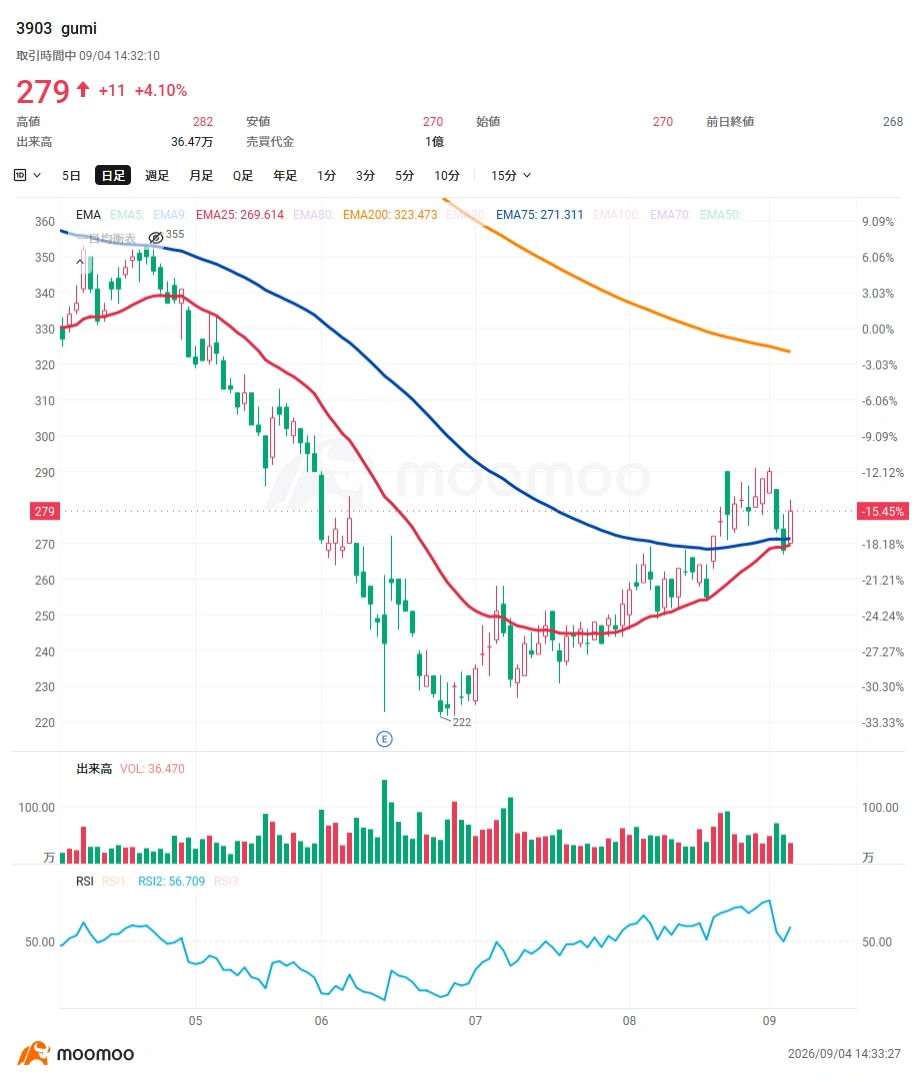Choose the 5分 minute interval
The image size is (917, 1080).
click(404, 176)
